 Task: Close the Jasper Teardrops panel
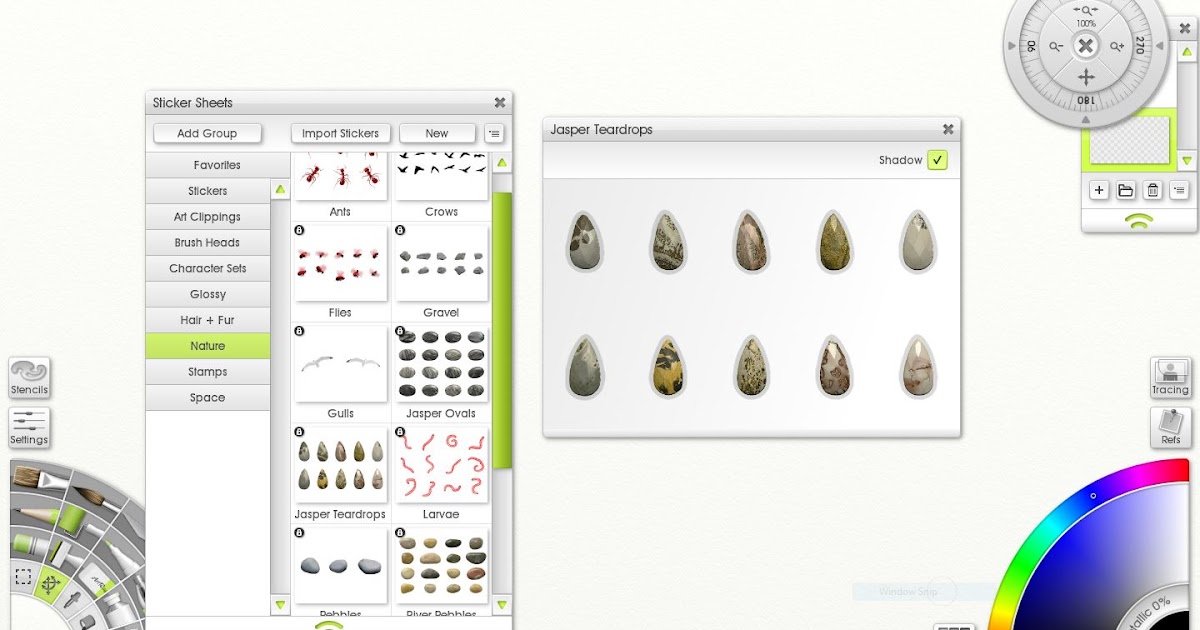tap(948, 129)
